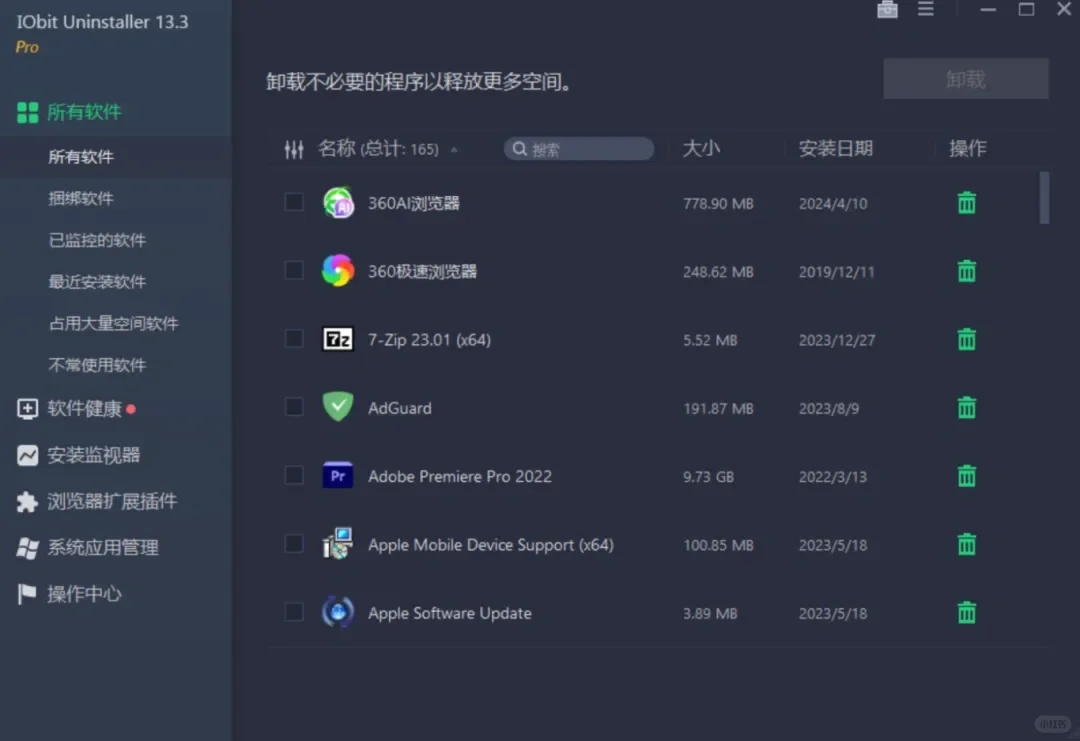The image size is (1080, 741).
Task: Open the hamburger menu at top right
Action: 925,10
